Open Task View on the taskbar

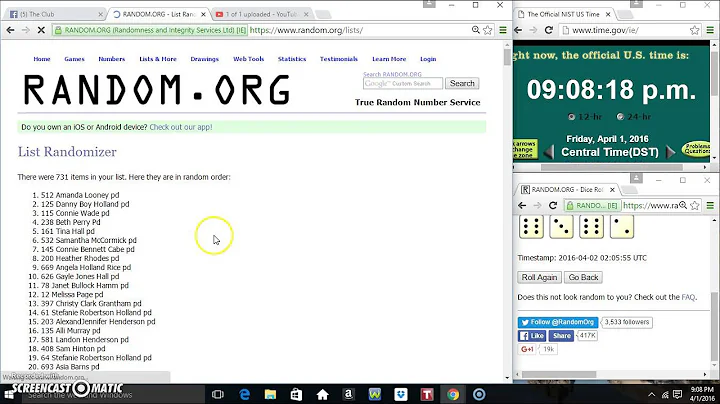218,394
